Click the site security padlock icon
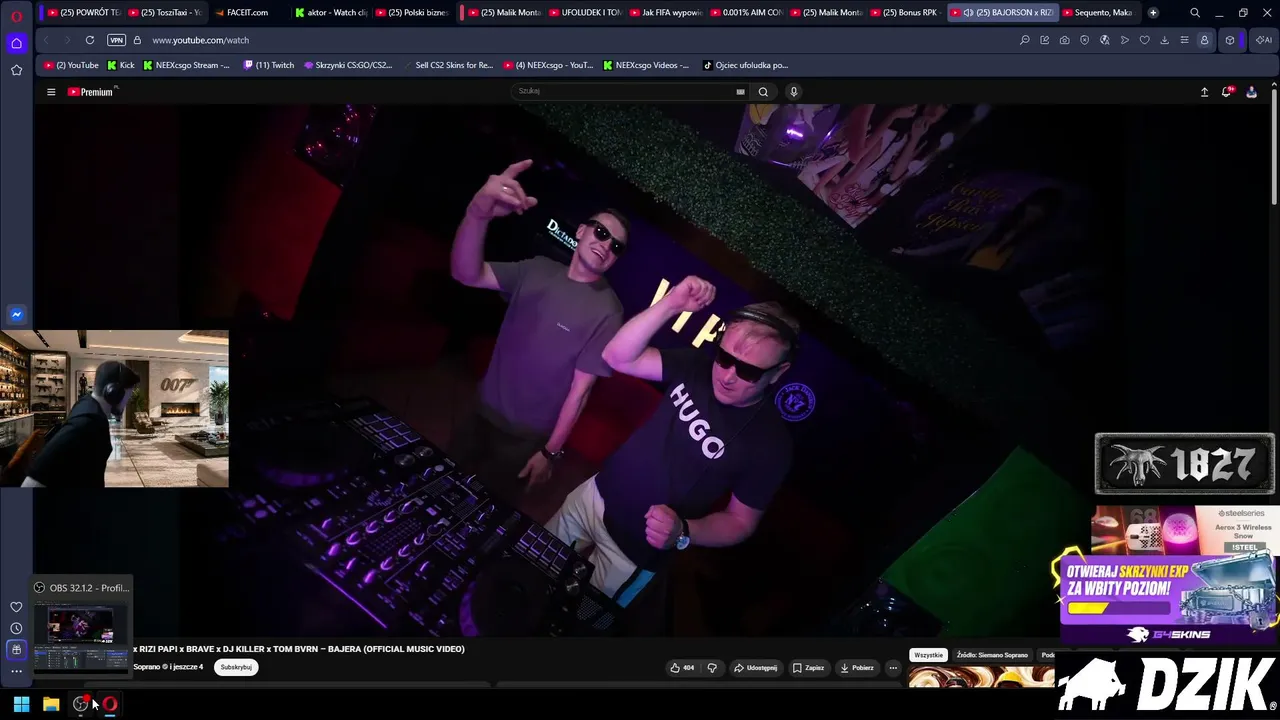The image size is (1280, 720). coord(137,40)
